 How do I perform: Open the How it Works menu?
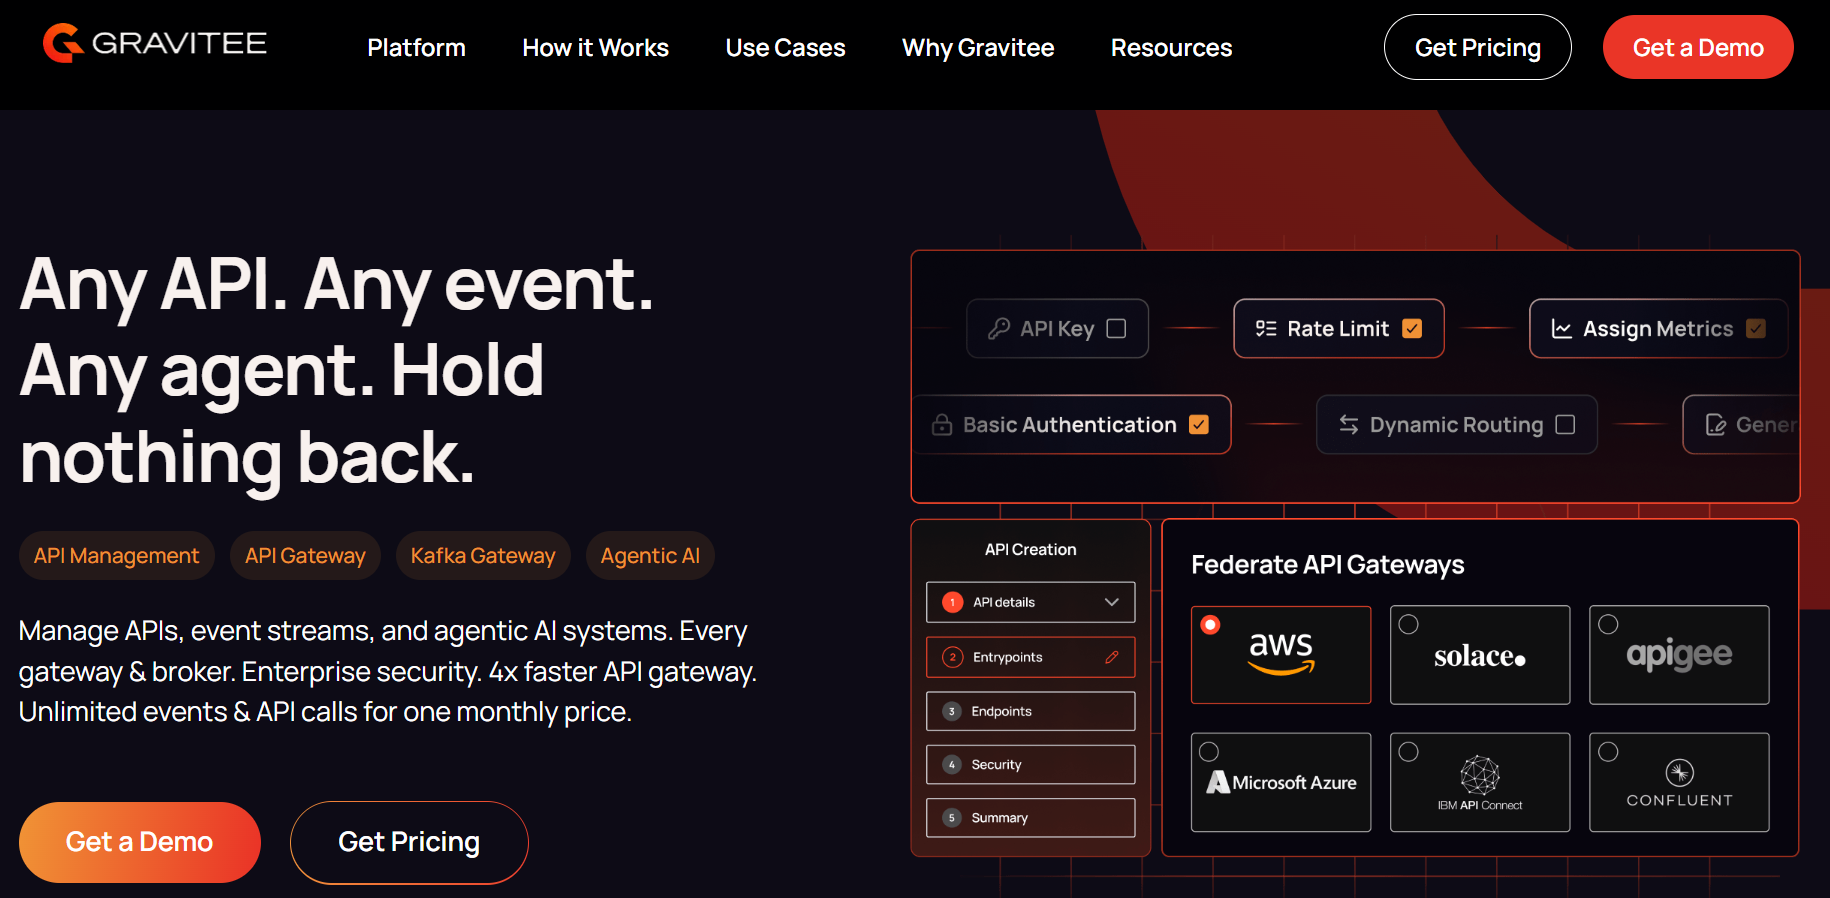(595, 48)
